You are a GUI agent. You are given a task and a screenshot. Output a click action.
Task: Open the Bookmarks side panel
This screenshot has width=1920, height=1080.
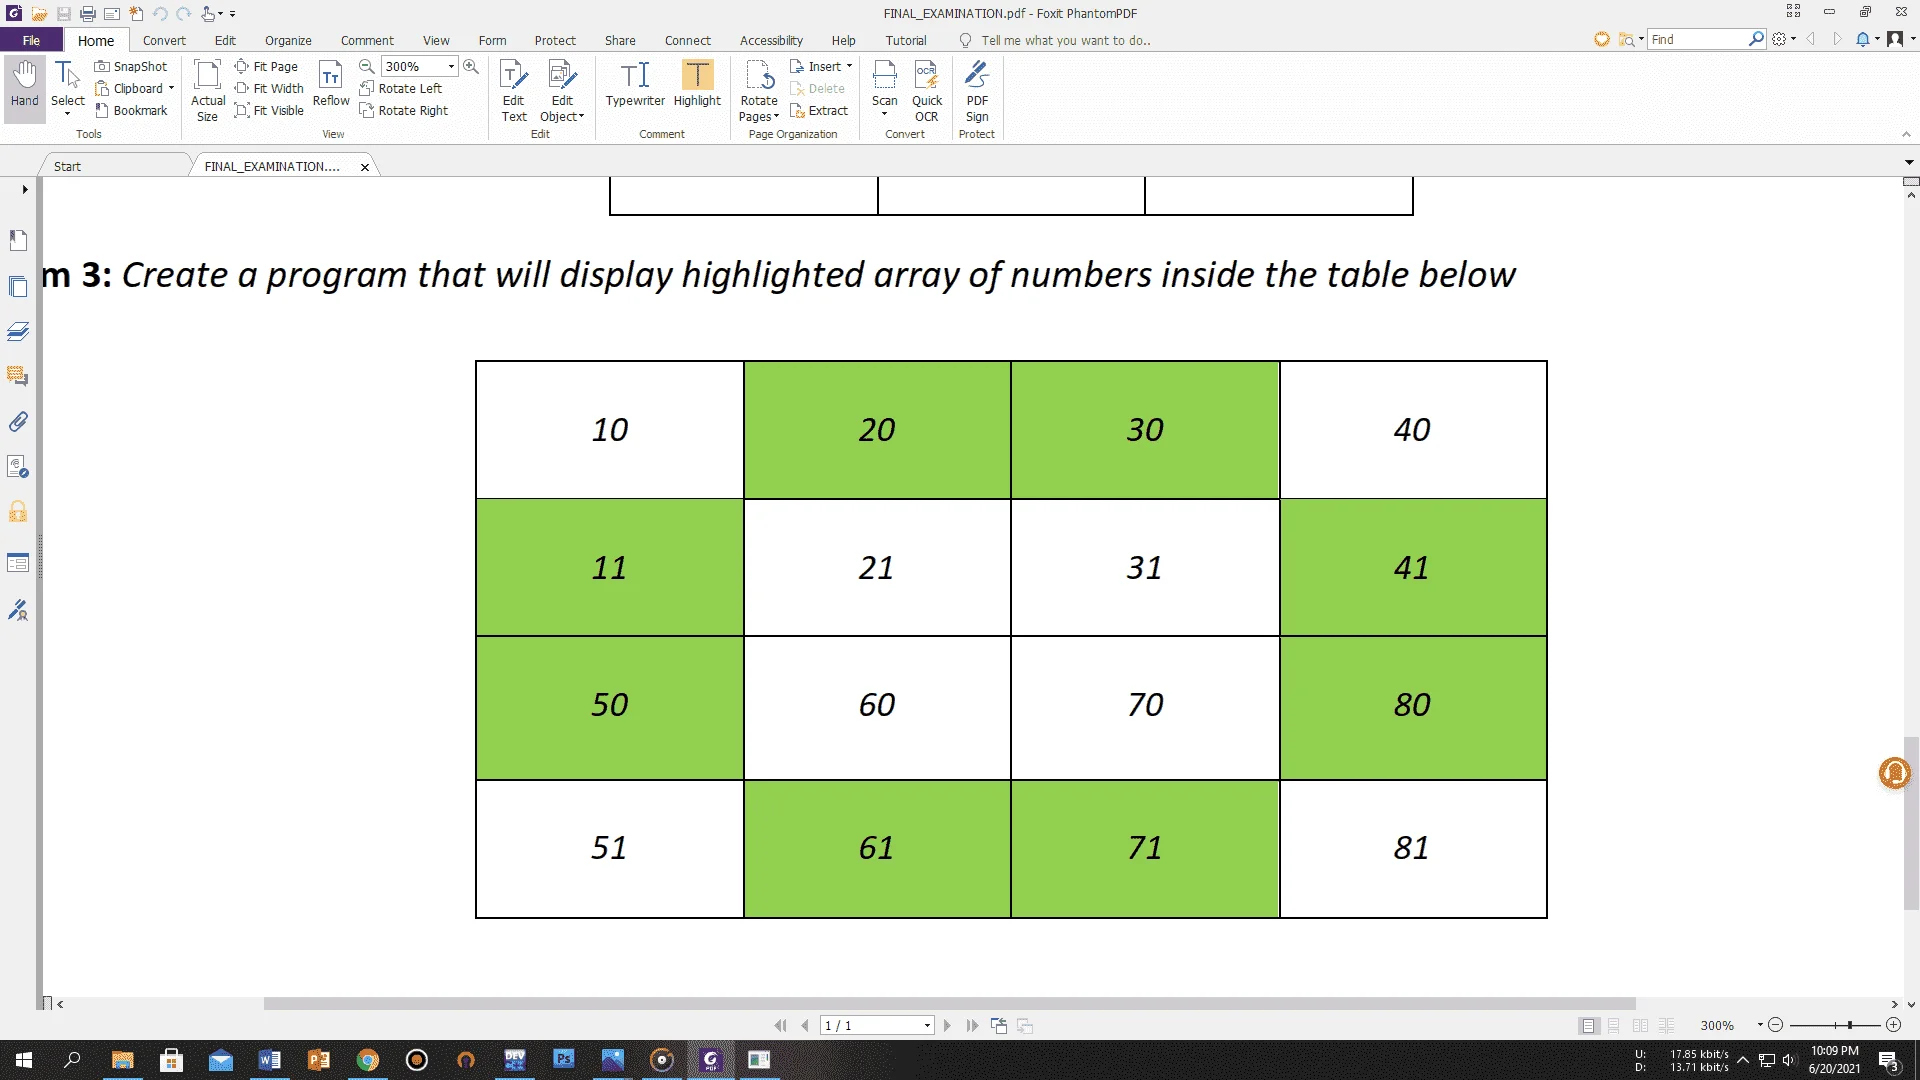click(x=18, y=241)
